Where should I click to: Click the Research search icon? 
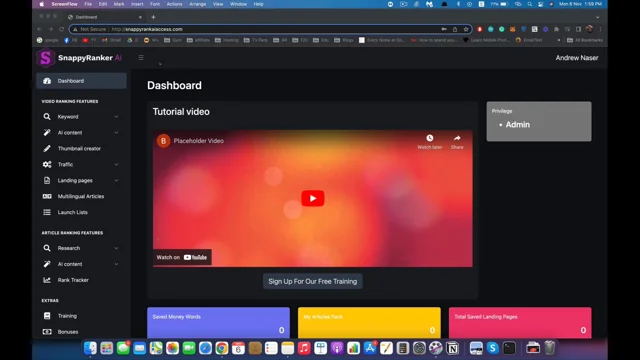(x=47, y=248)
